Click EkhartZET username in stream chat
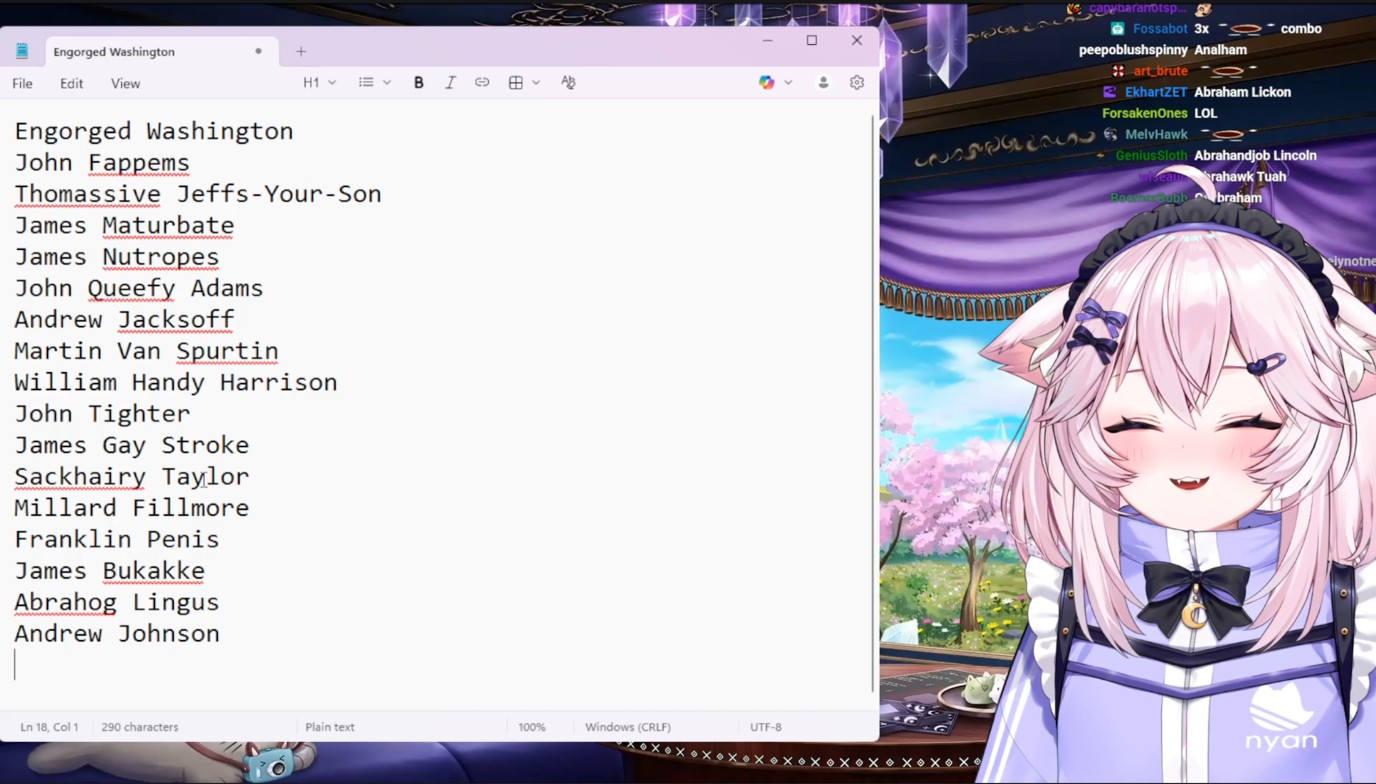The height and width of the screenshot is (784, 1376). [1156, 92]
